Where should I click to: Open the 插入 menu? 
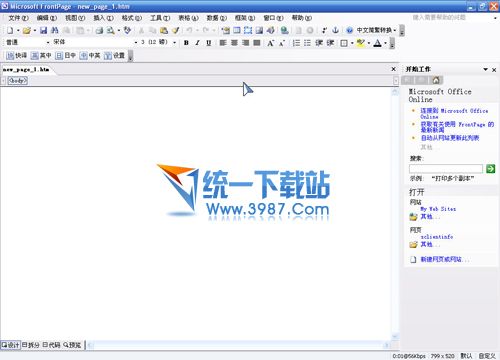(103, 18)
